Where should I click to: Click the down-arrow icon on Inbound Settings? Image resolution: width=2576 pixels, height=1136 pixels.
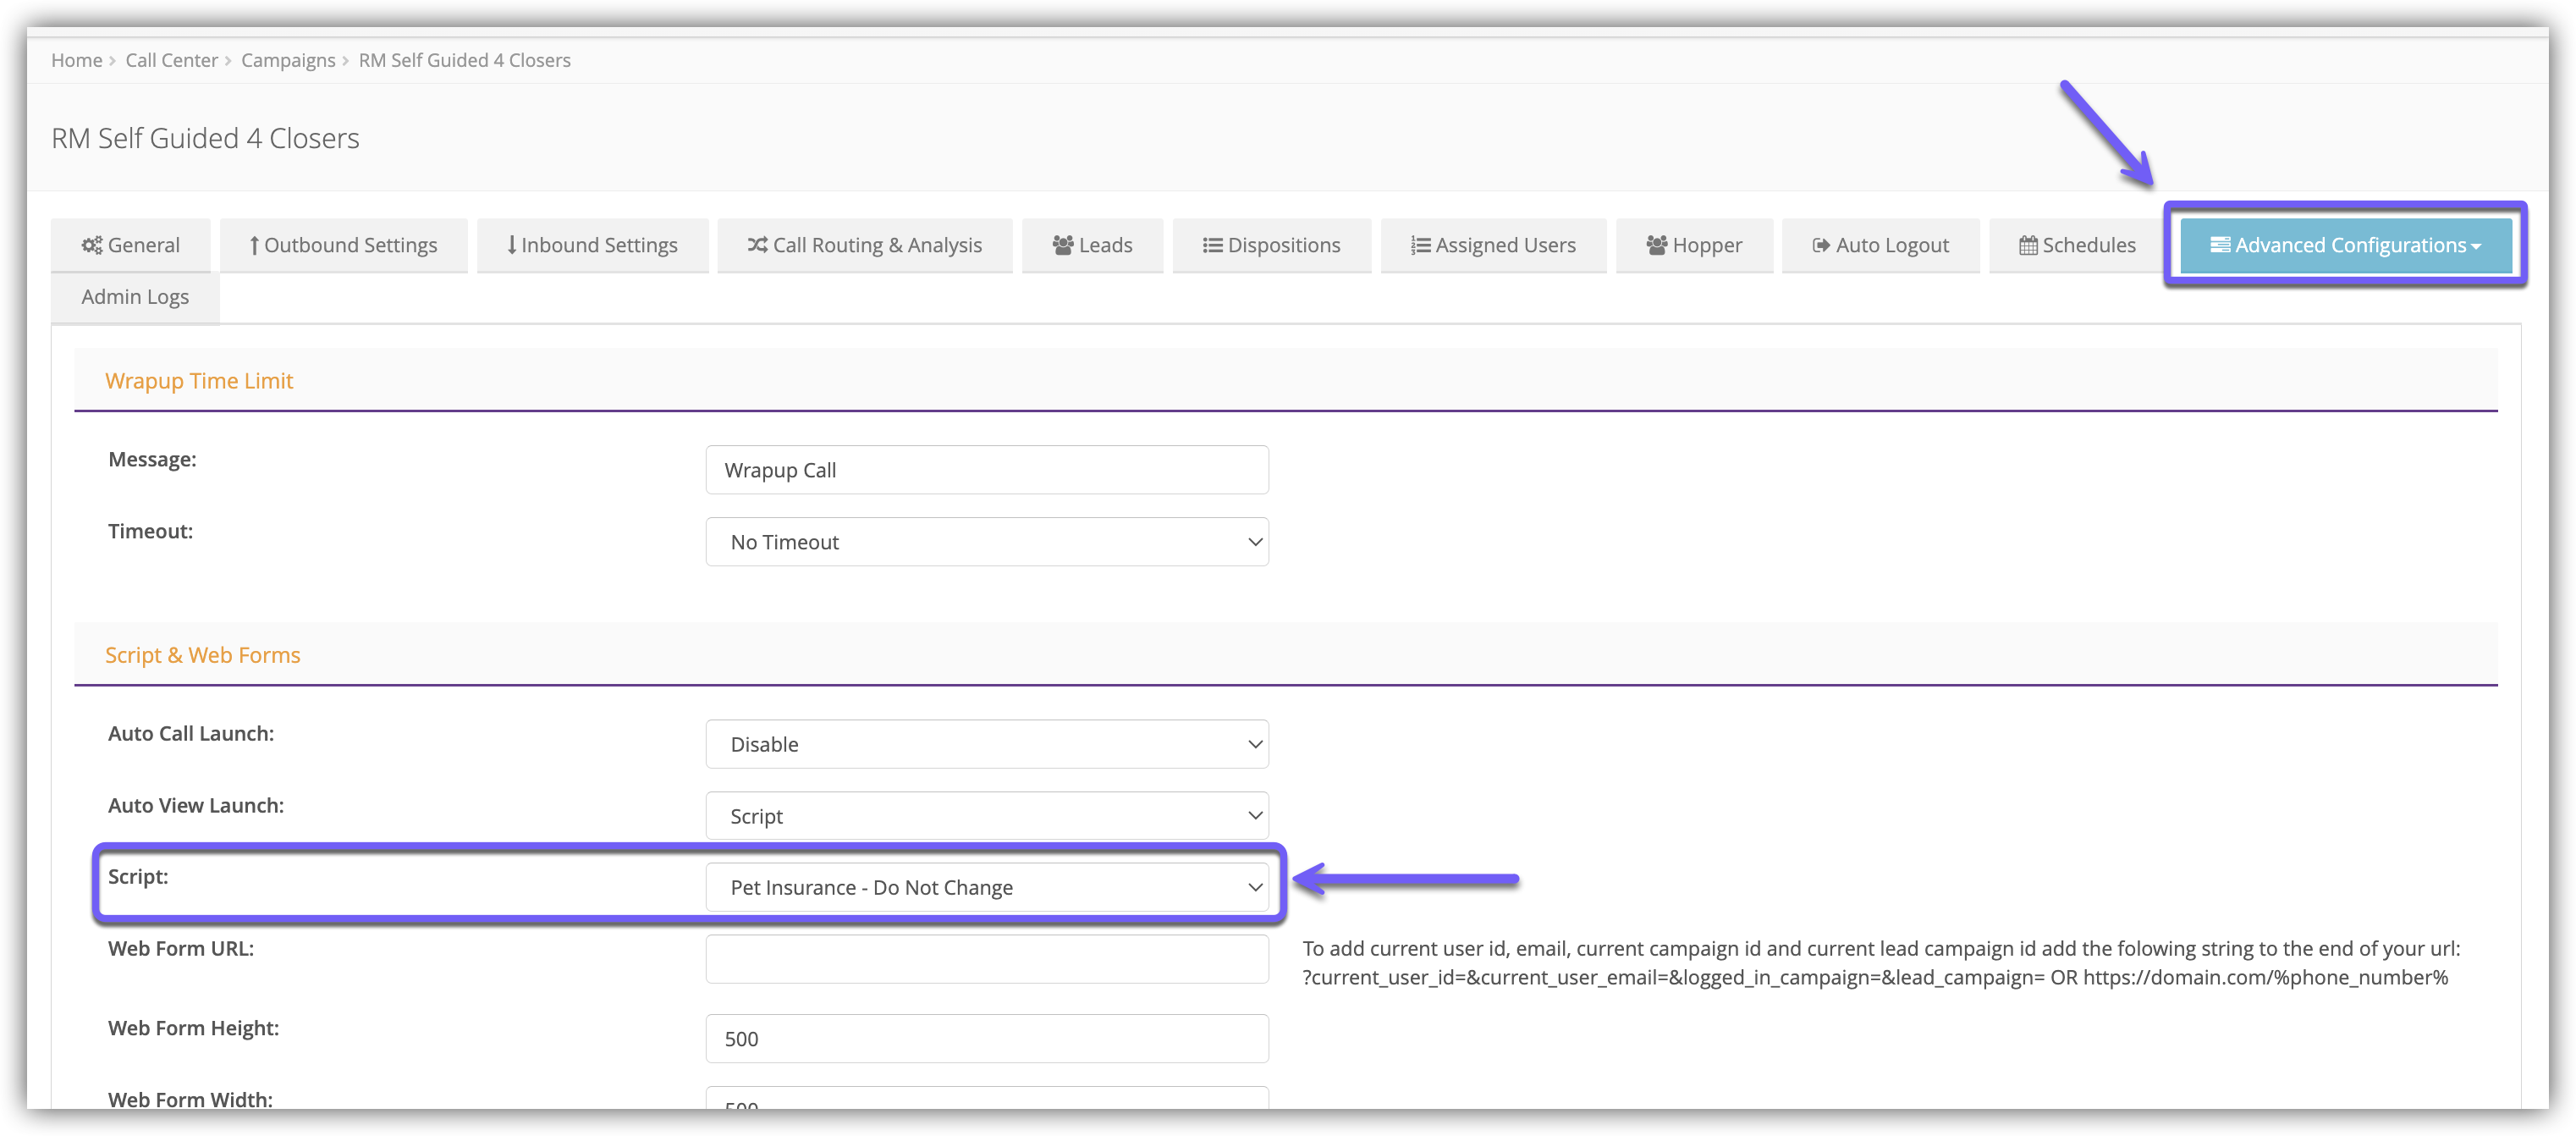point(512,245)
